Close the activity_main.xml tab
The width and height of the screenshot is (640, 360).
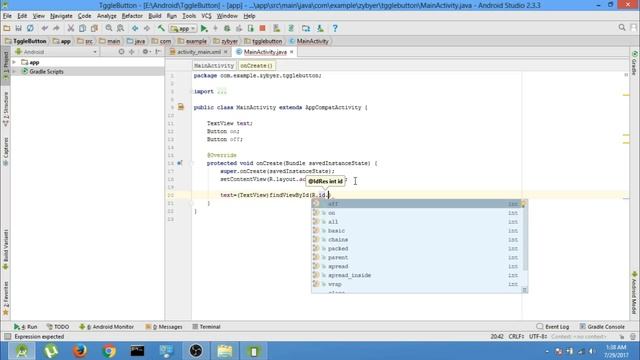pos(225,52)
